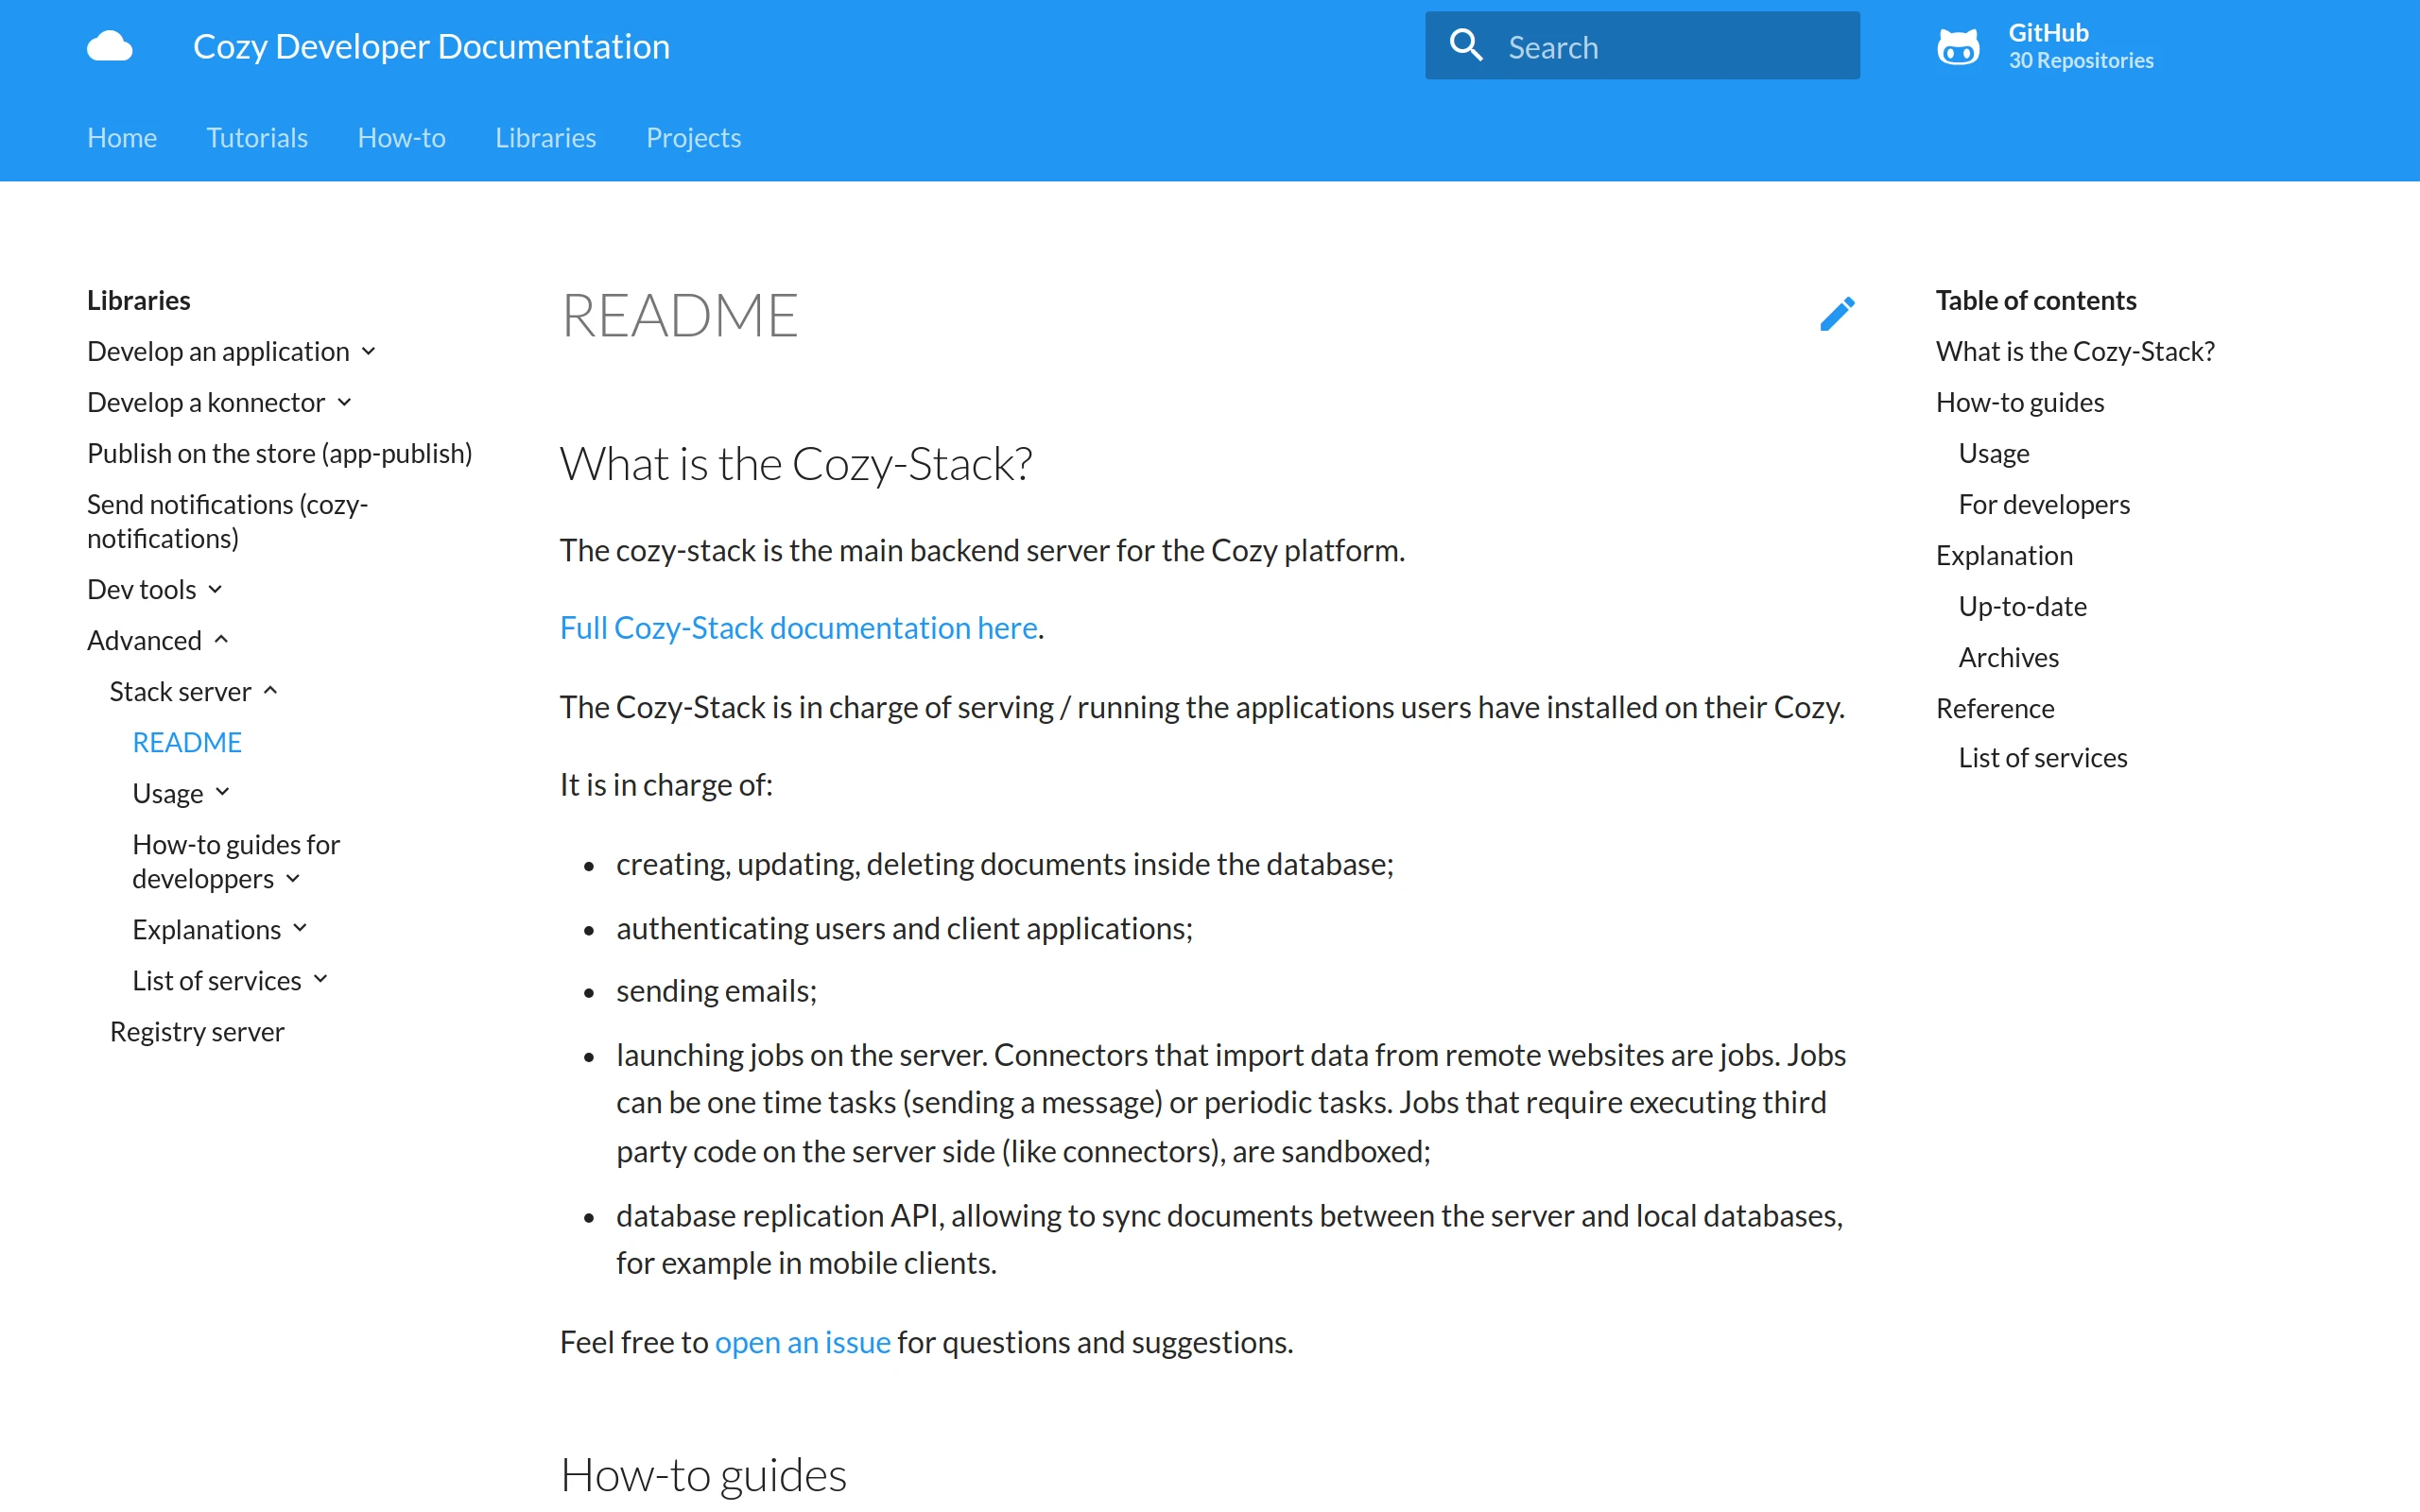Follow the open an issue link
2420x1512 pixels.
pyautogui.click(x=802, y=1342)
